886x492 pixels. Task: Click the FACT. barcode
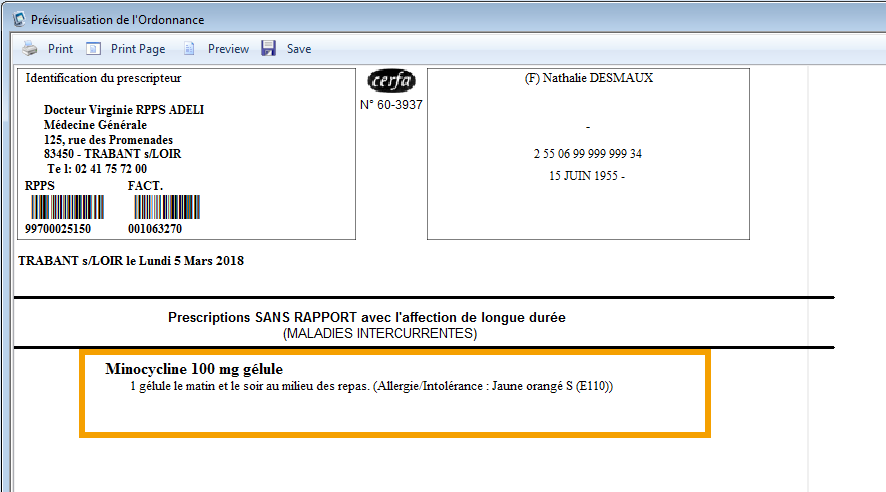[166, 207]
